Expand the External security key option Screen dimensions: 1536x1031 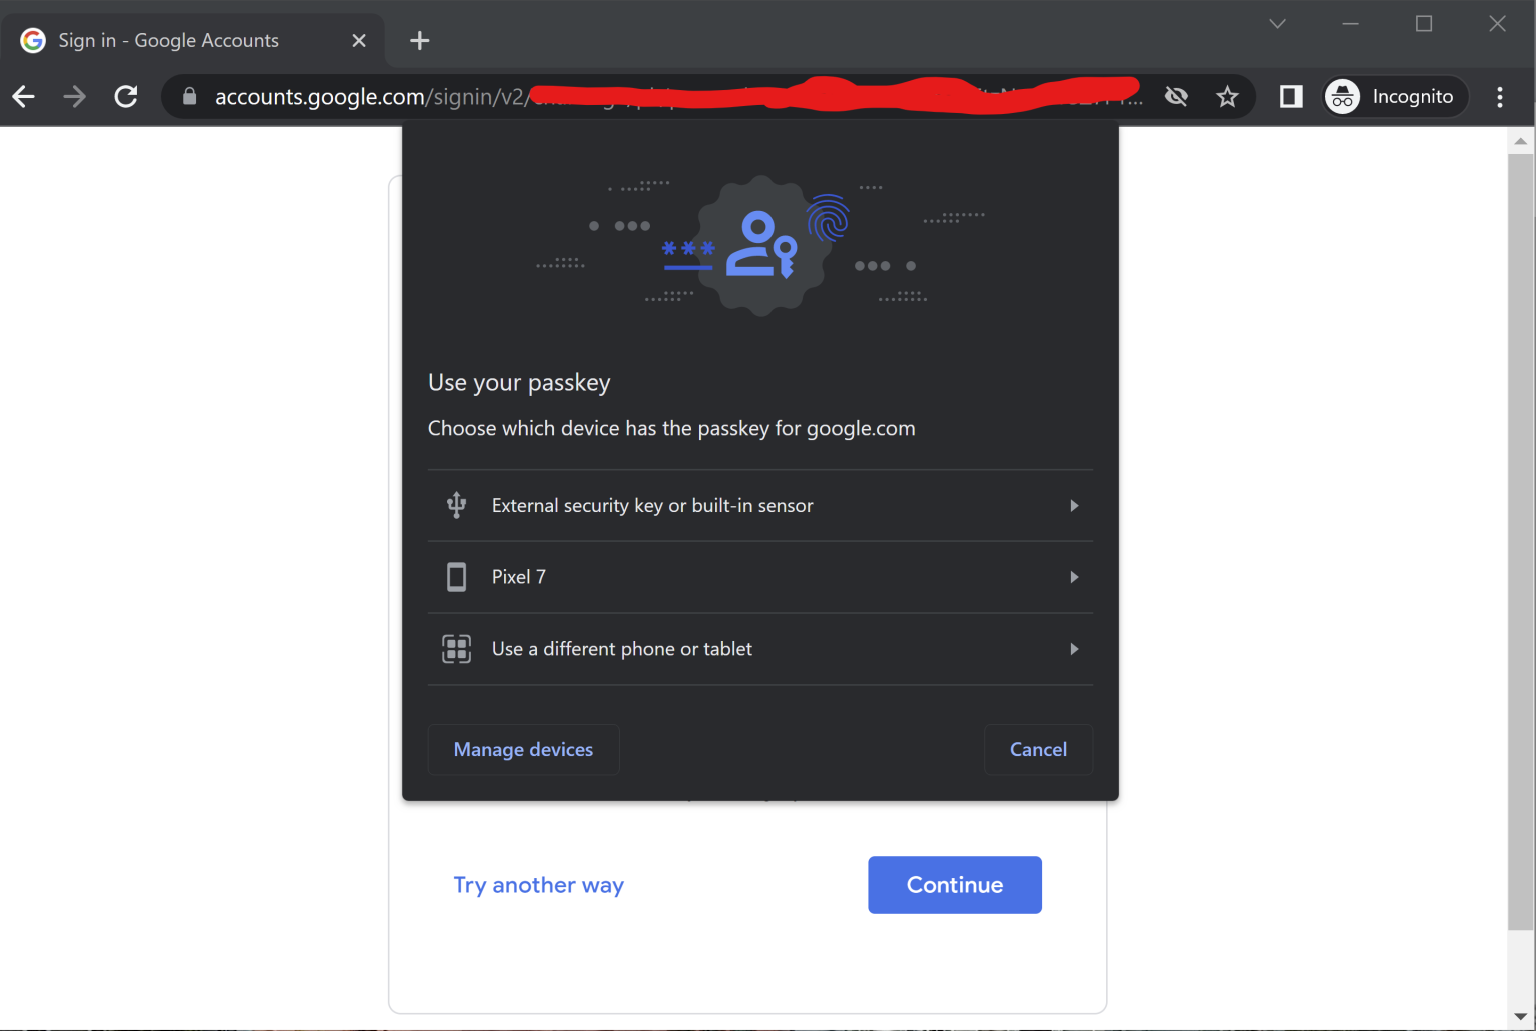pos(1074,505)
